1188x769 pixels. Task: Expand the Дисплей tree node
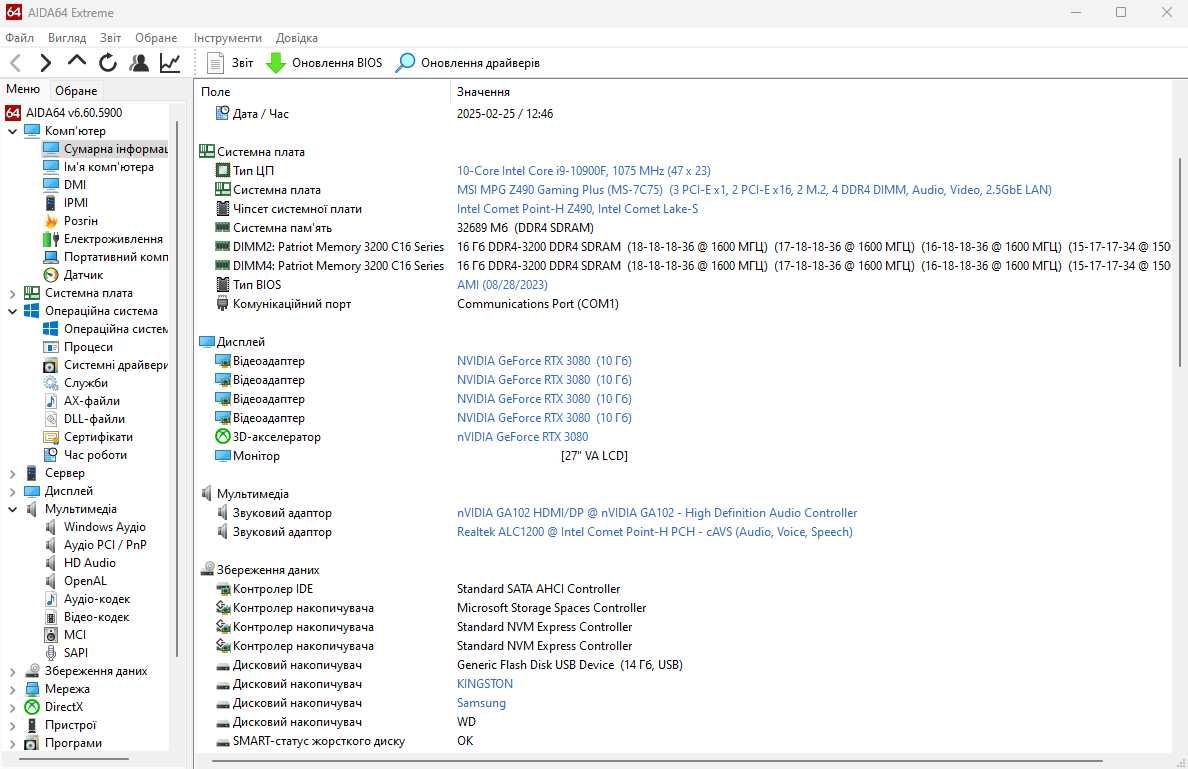tap(12, 492)
